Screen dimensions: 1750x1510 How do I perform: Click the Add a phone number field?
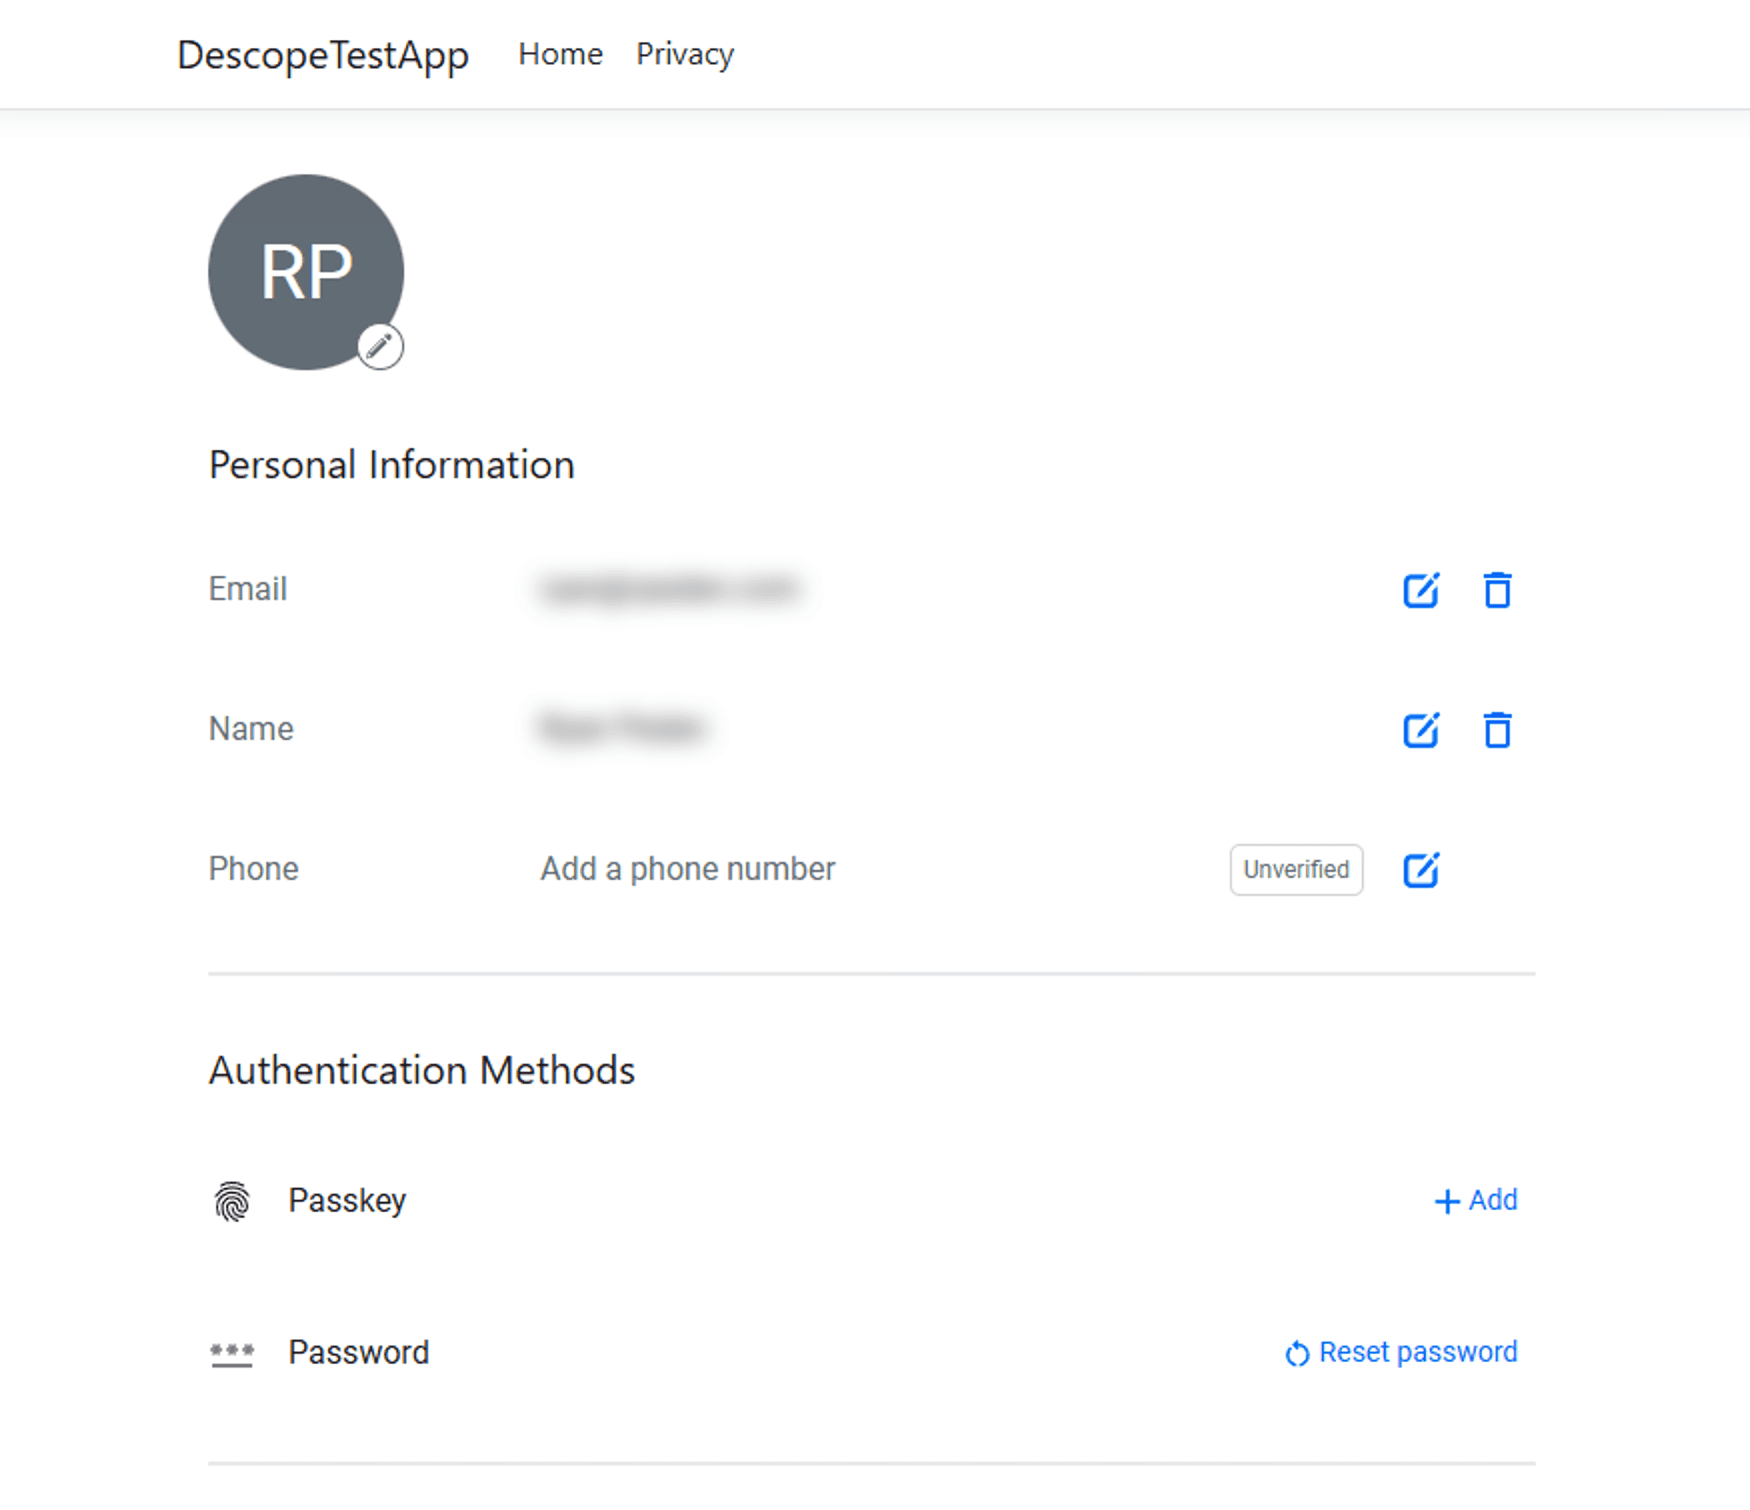coord(687,868)
